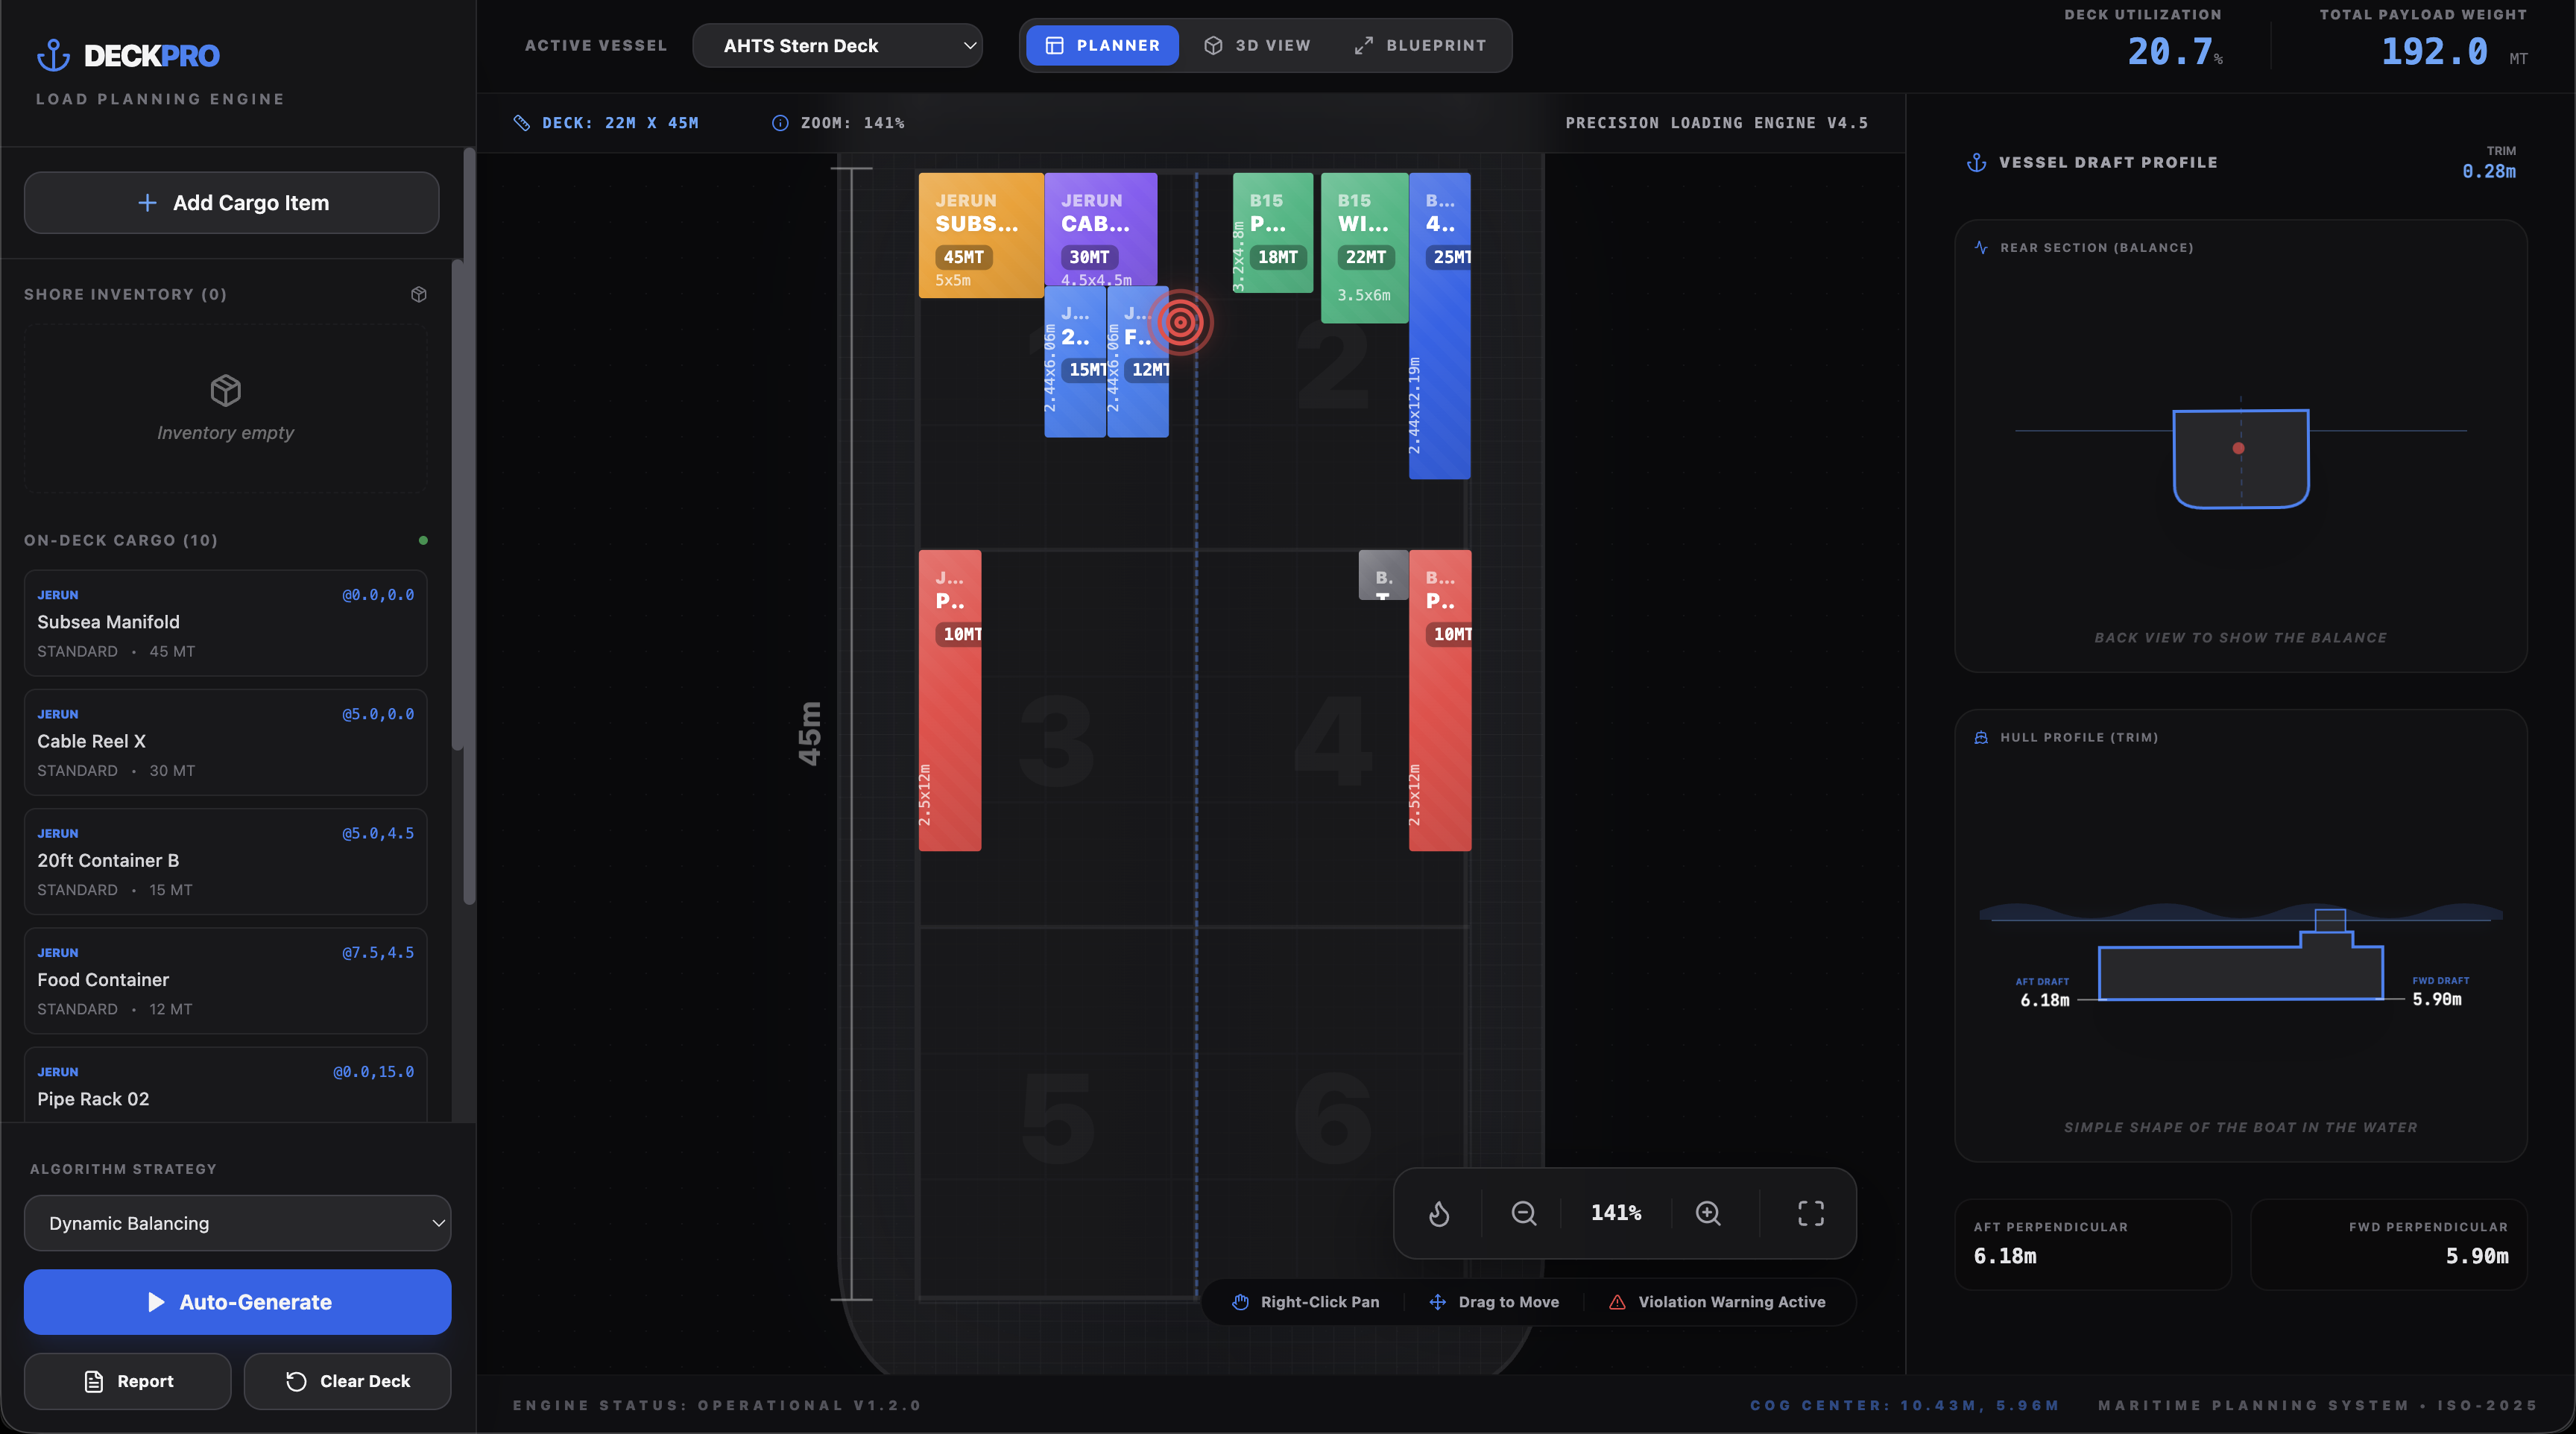The height and width of the screenshot is (1434, 2576).
Task: Open the heatmap flame icon in zoom controls
Action: tap(1440, 1213)
